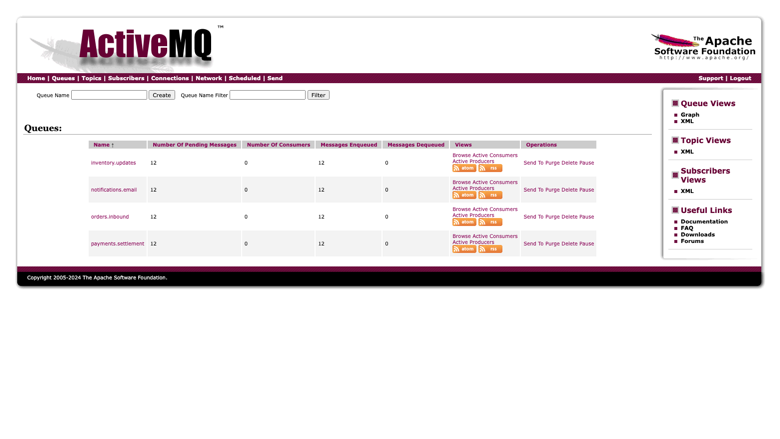This screenshot has width=780, height=439.
Task: Open rss feed for payments.settlement queue
Action: pos(490,249)
